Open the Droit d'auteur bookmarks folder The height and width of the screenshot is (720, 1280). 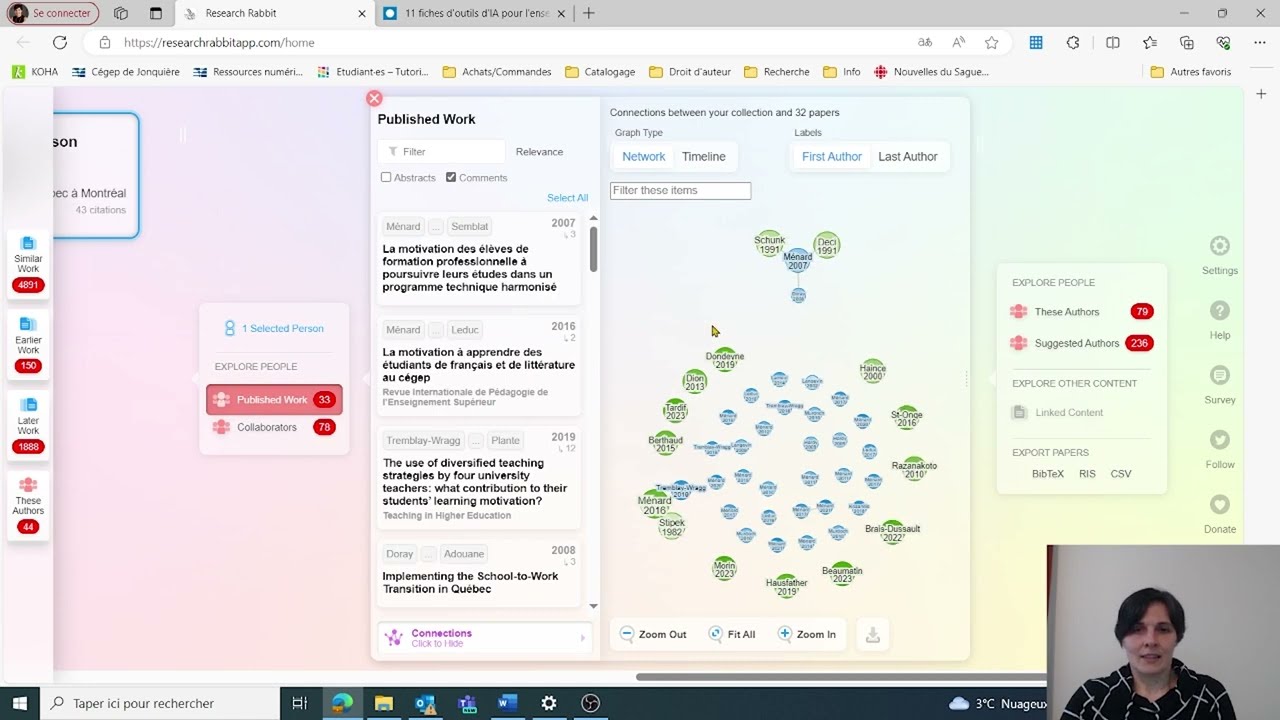689,72
